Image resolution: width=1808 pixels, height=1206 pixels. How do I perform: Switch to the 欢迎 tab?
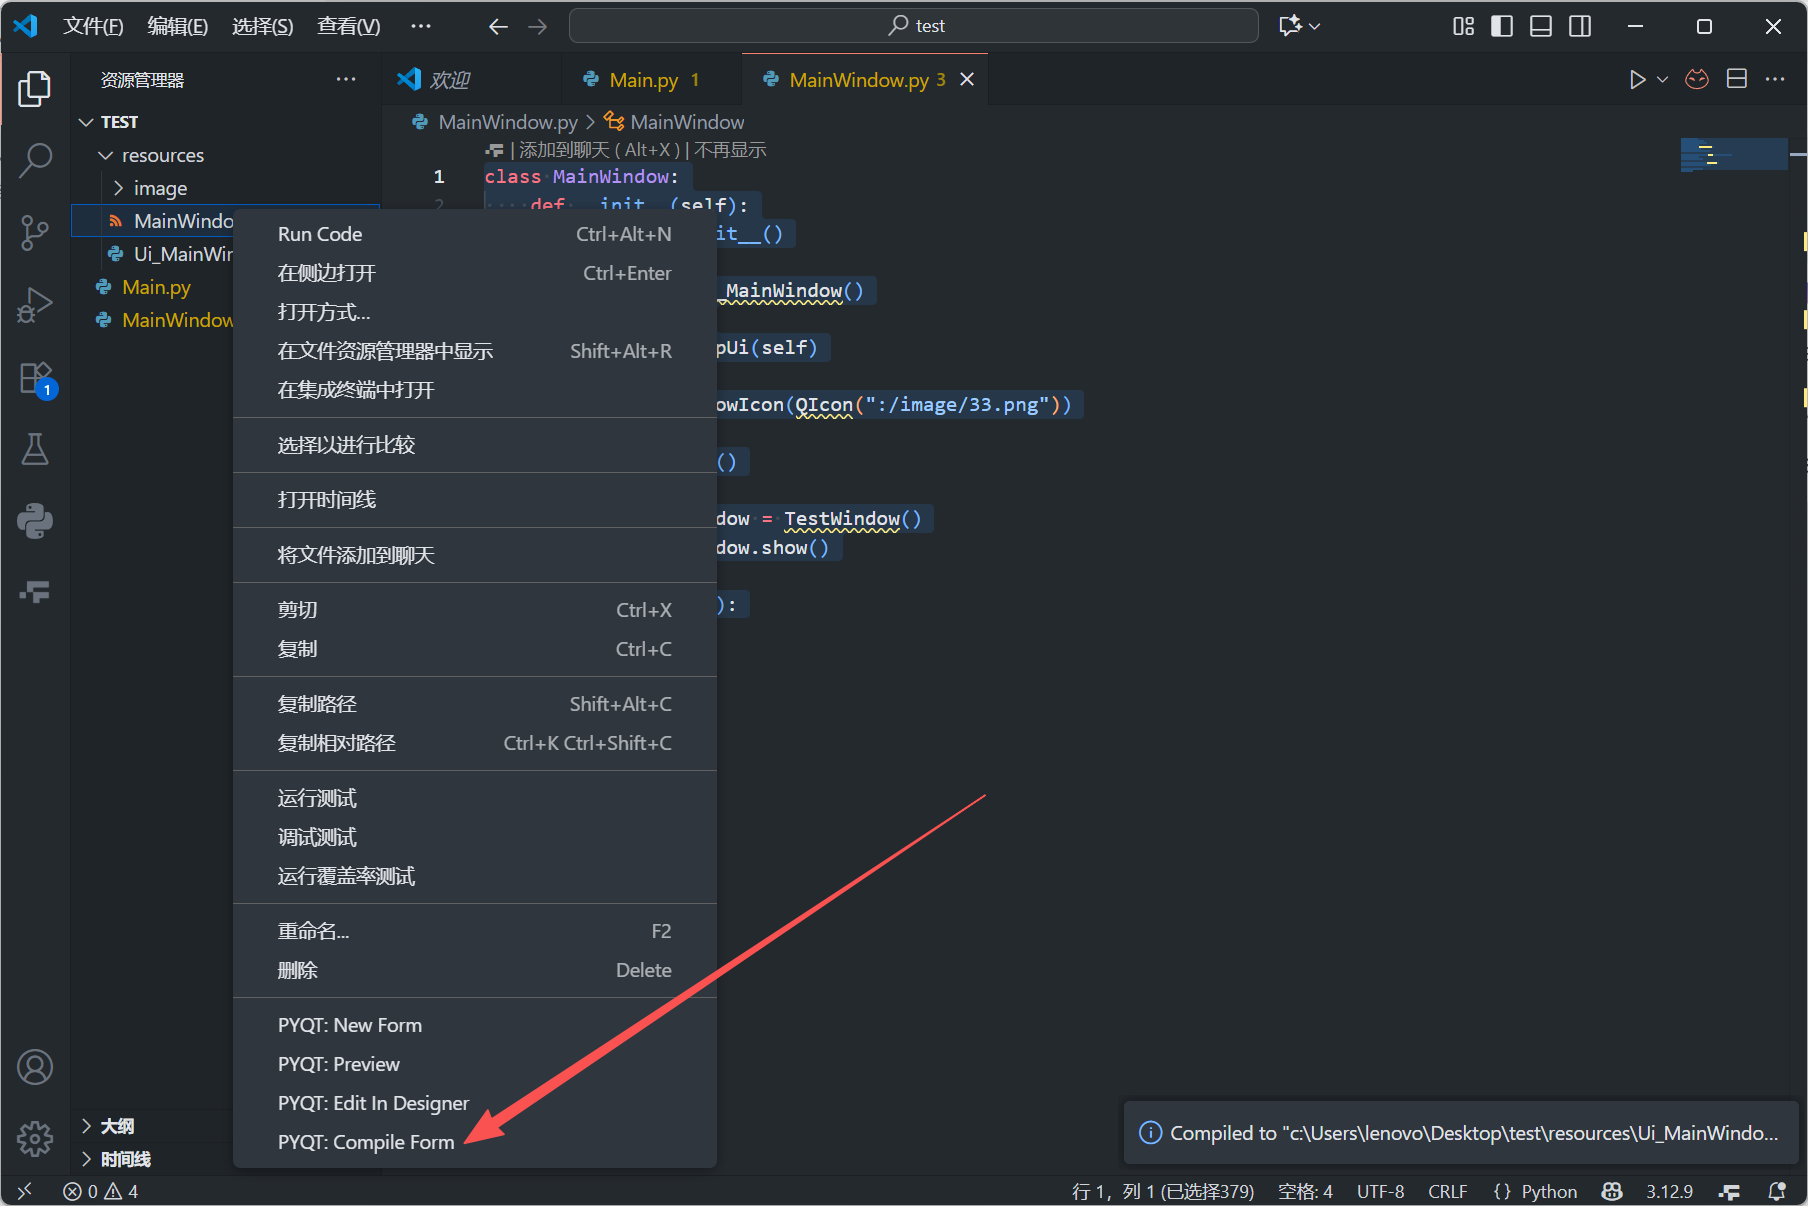470,79
